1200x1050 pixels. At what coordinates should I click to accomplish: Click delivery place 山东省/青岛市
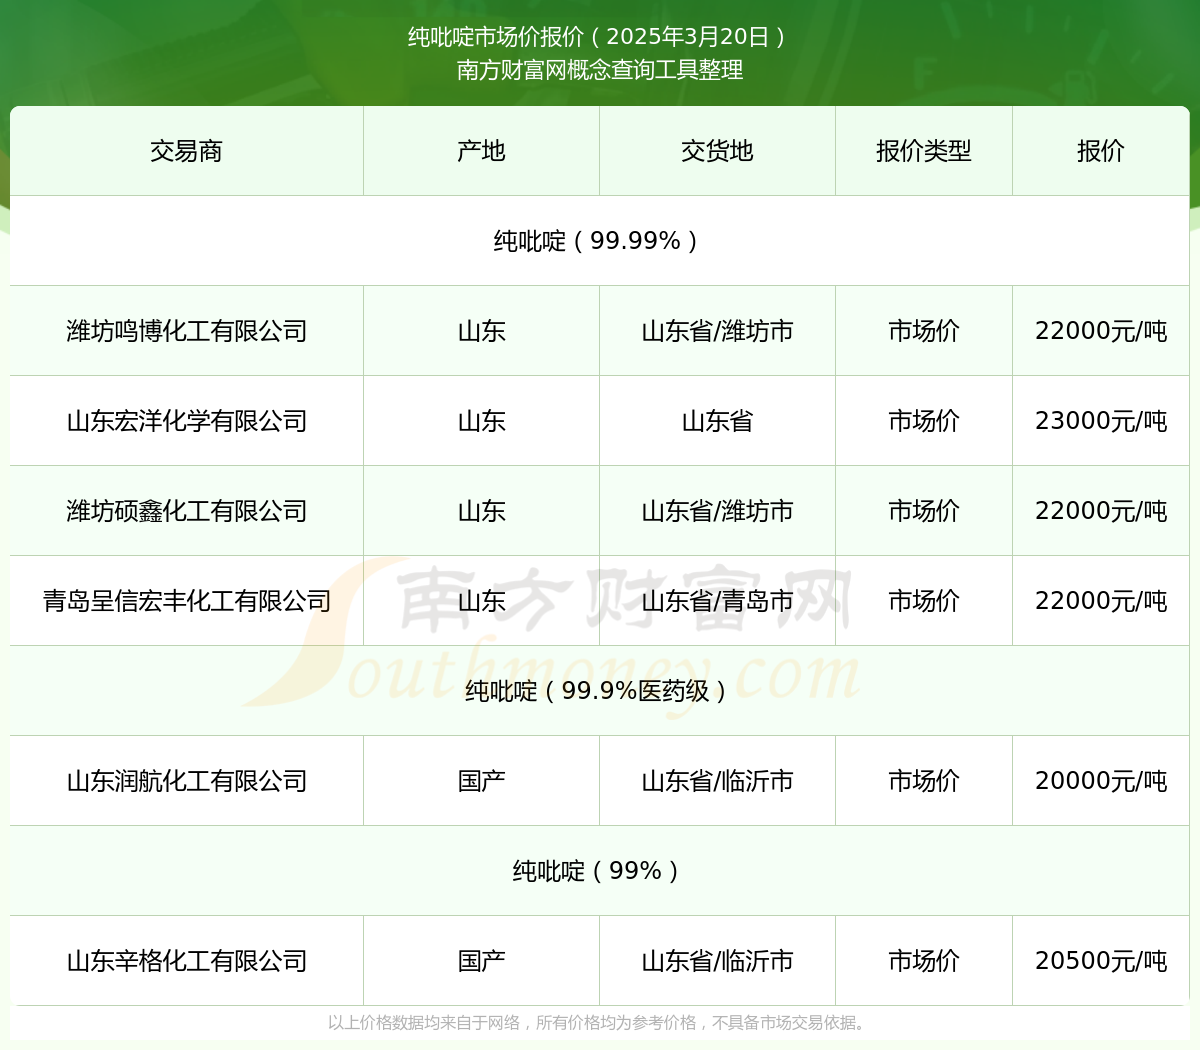pos(717,601)
